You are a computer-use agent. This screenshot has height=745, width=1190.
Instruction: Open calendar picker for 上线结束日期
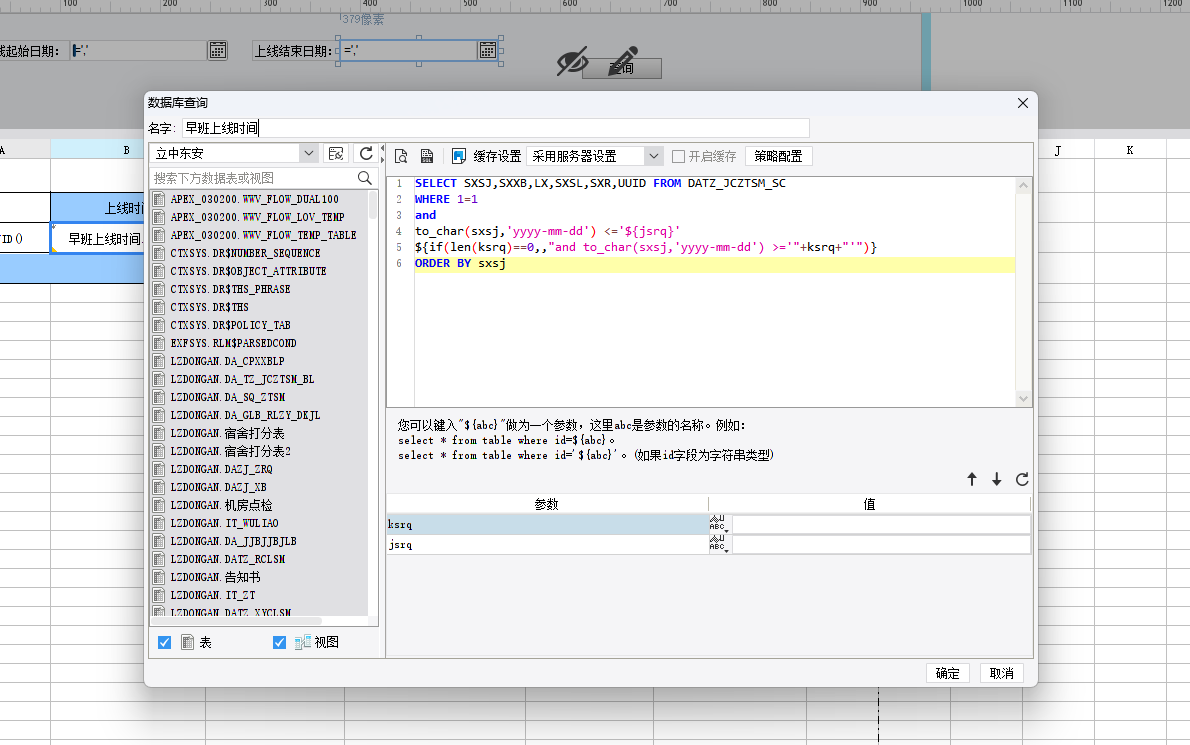[x=487, y=50]
